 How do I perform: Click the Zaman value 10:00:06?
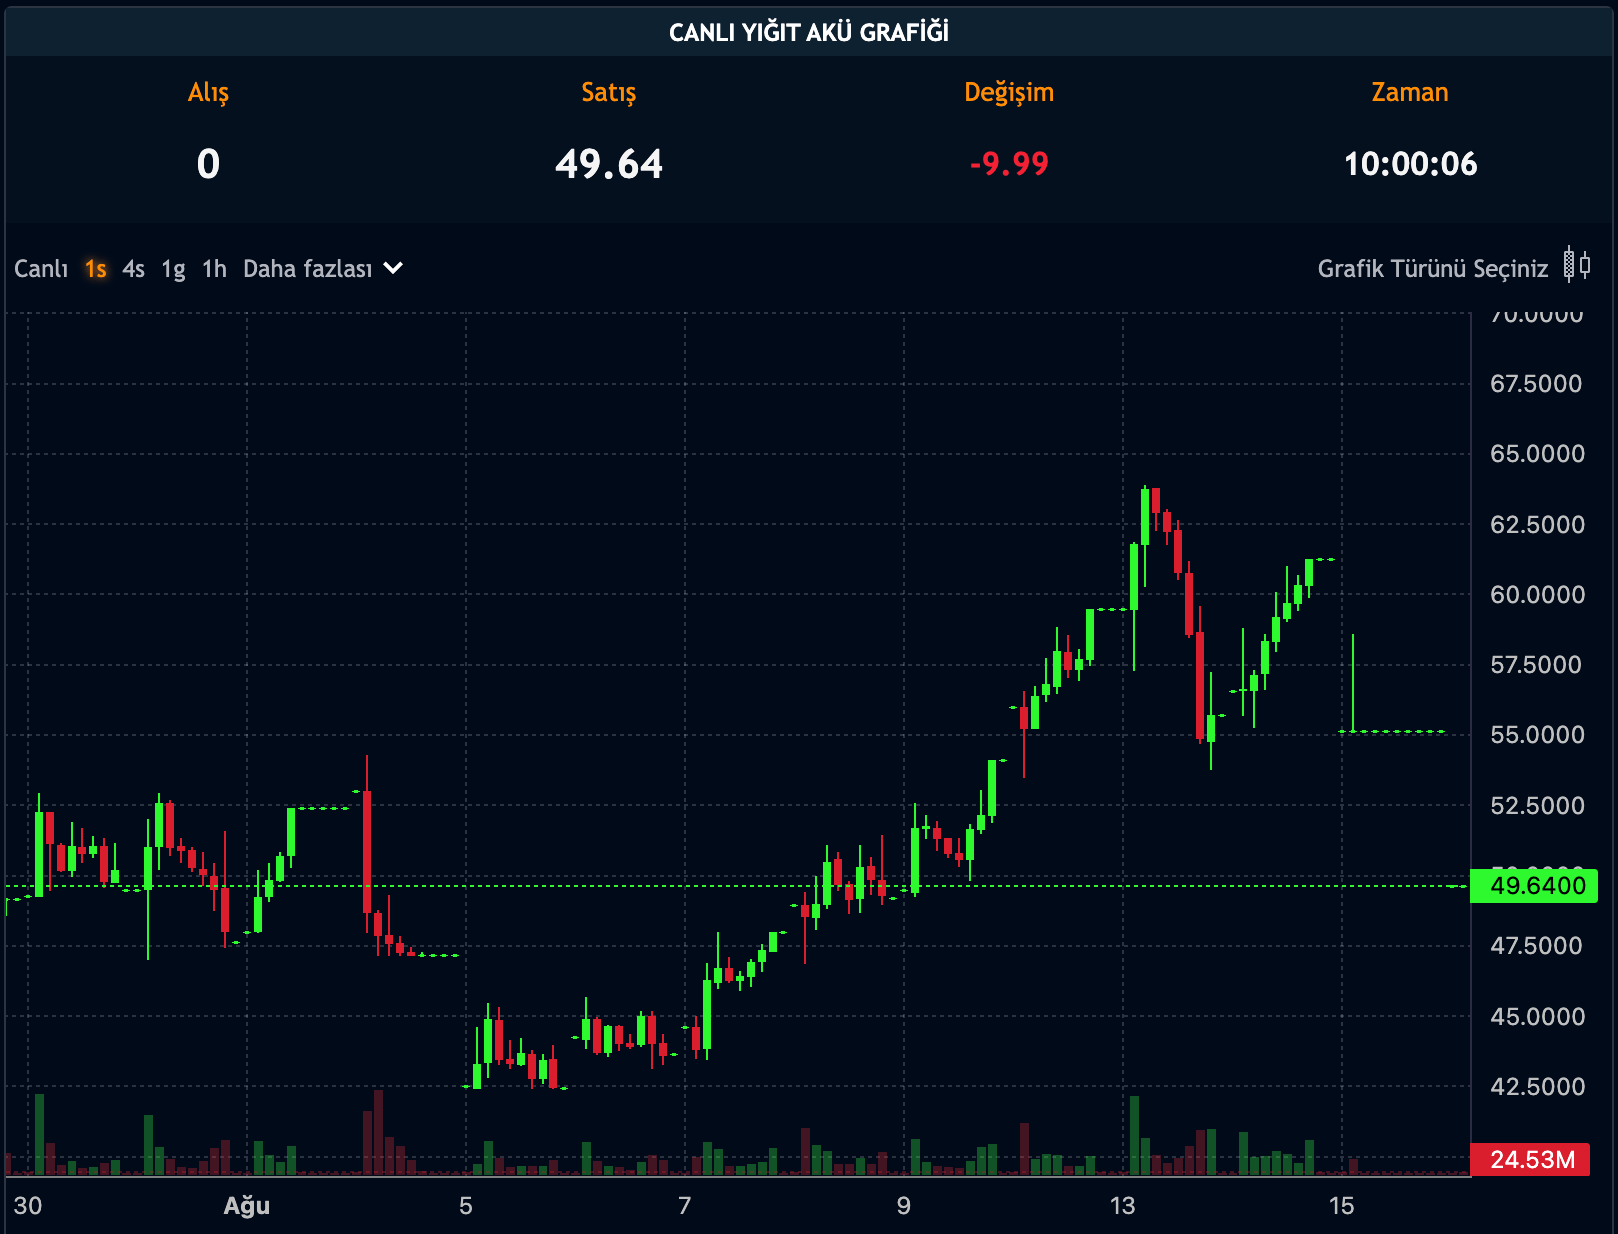coord(1410,164)
